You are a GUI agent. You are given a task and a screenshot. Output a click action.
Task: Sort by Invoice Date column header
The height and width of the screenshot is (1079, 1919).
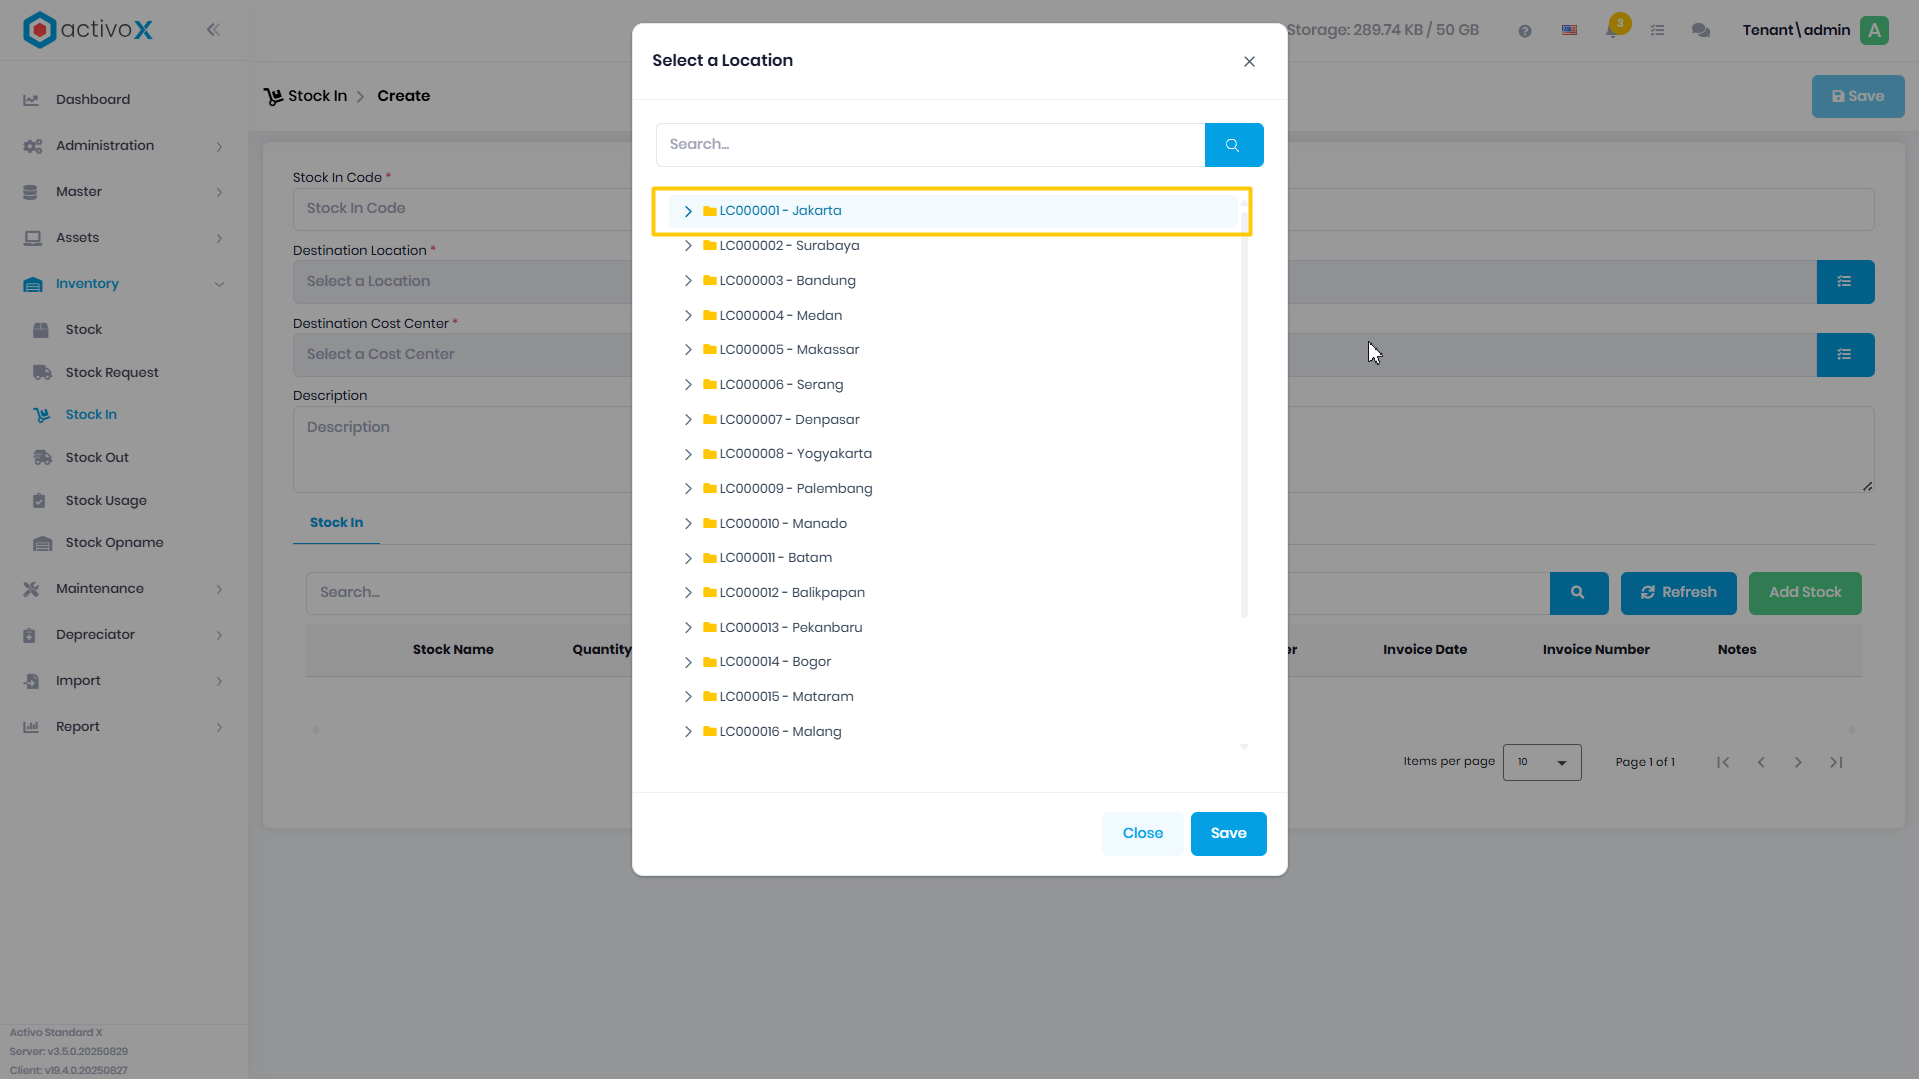pyautogui.click(x=1424, y=650)
